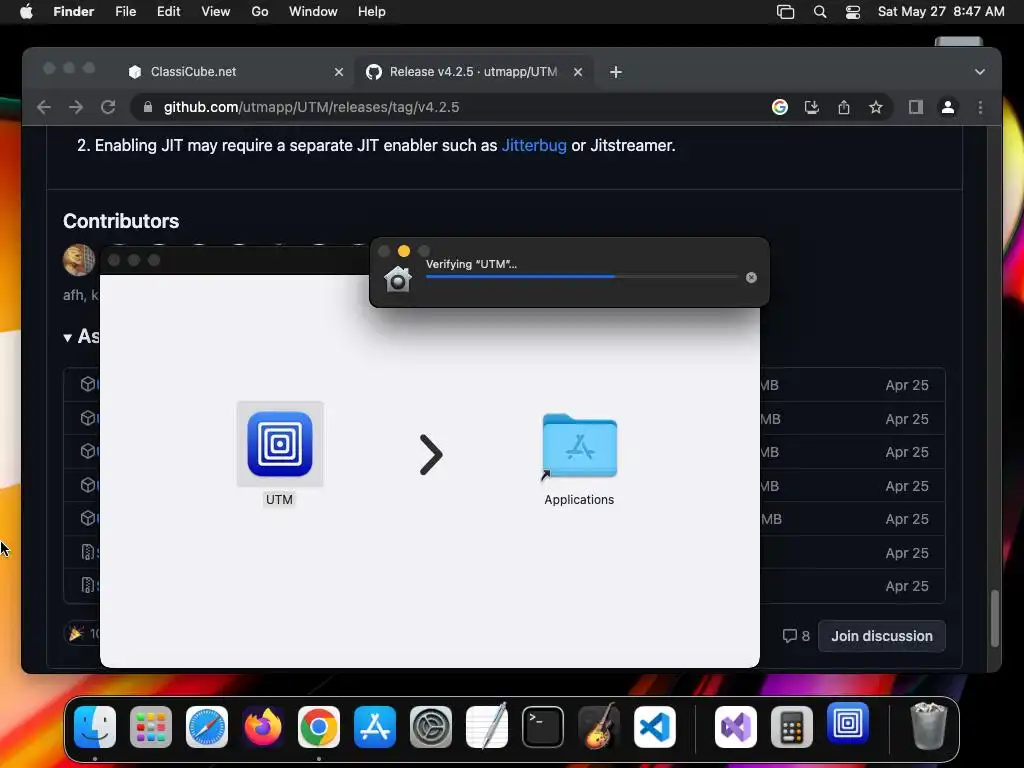Click the Join discussion button
Image resolution: width=1024 pixels, height=768 pixels.
(x=881, y=636)
